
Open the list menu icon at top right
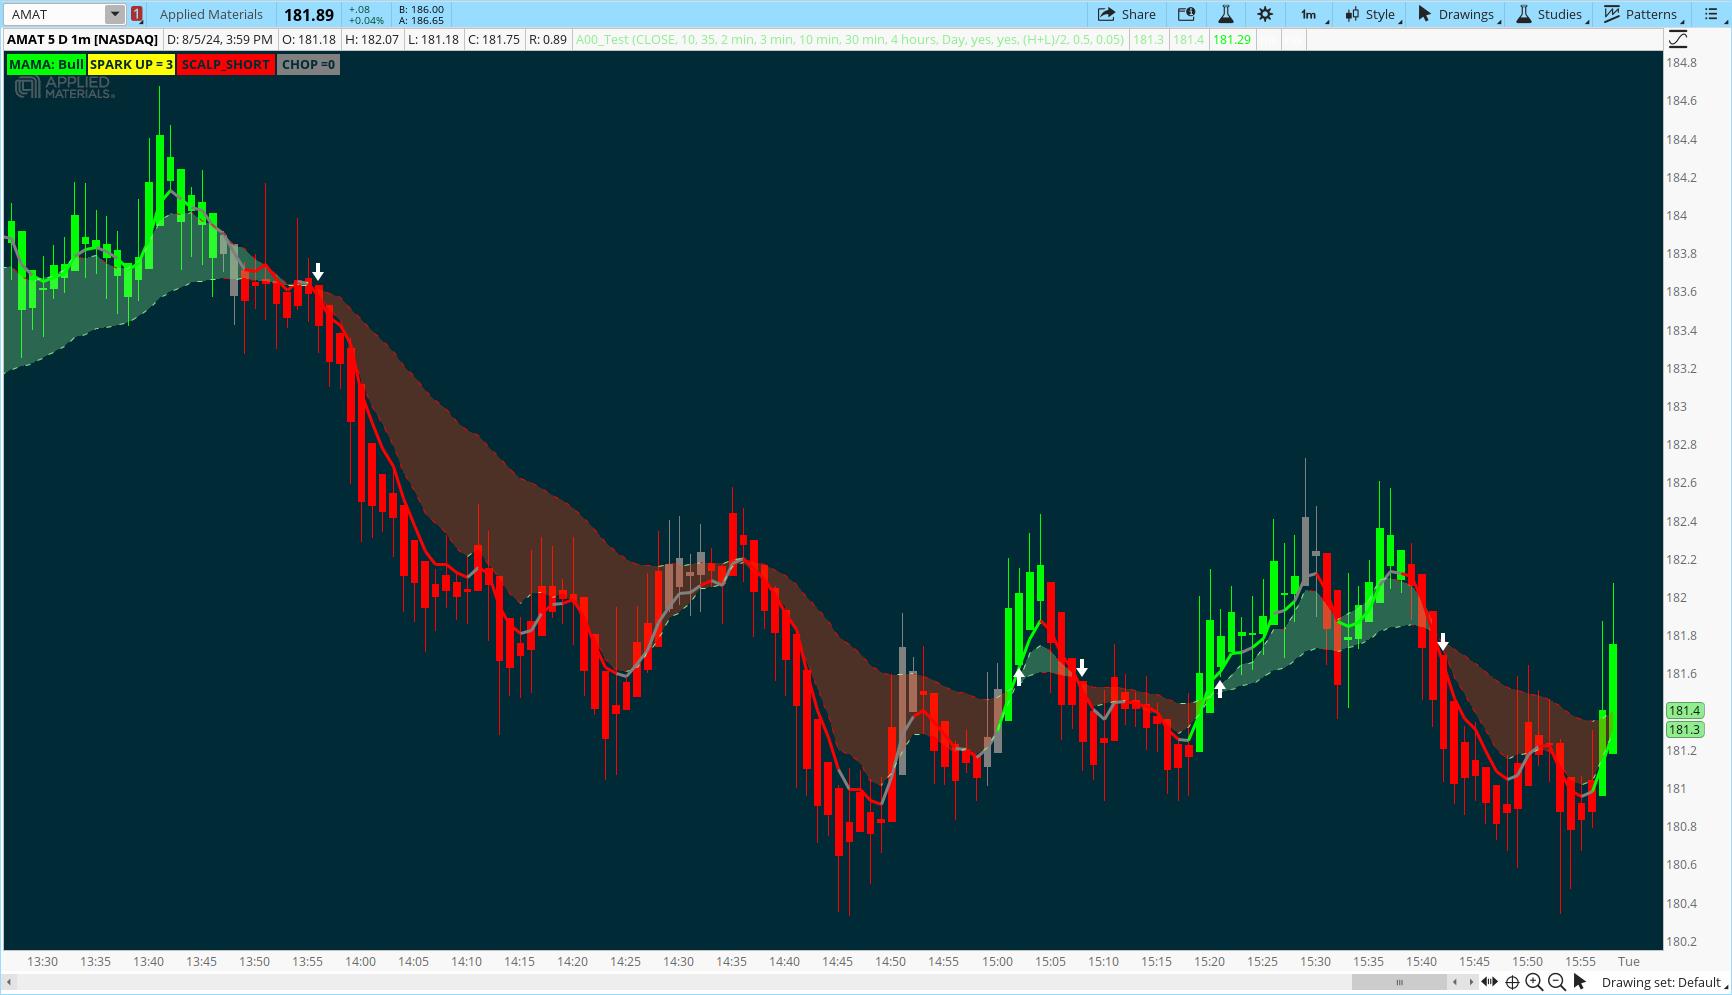pyautogui.click(x=1712, y=14)
